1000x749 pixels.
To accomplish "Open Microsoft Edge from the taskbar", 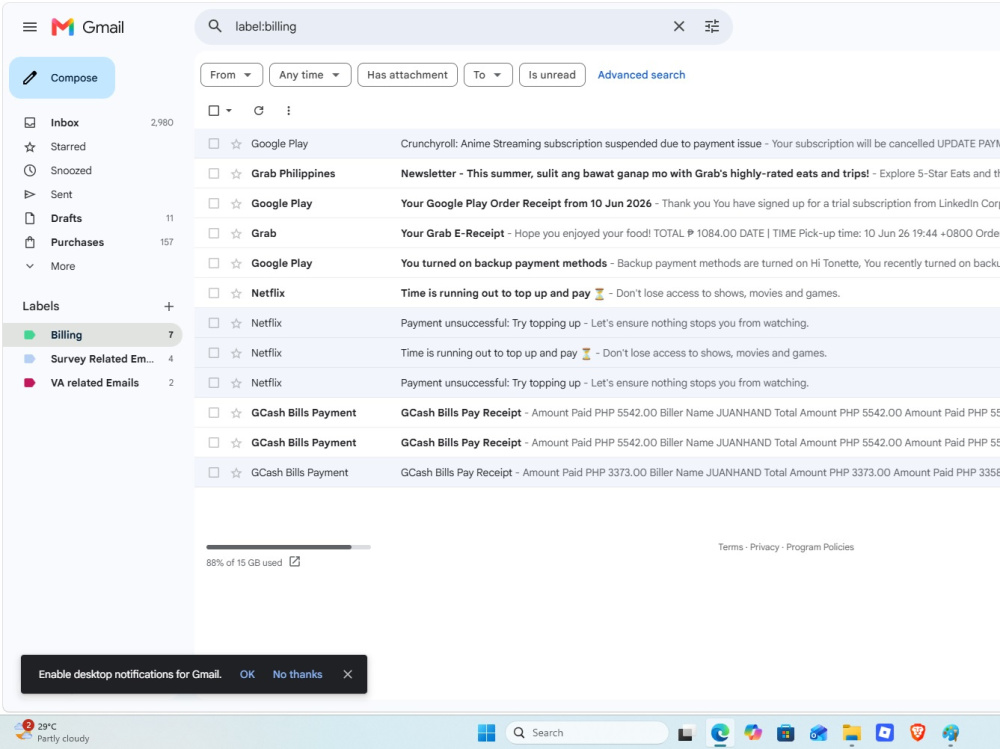I will (720, 733).
